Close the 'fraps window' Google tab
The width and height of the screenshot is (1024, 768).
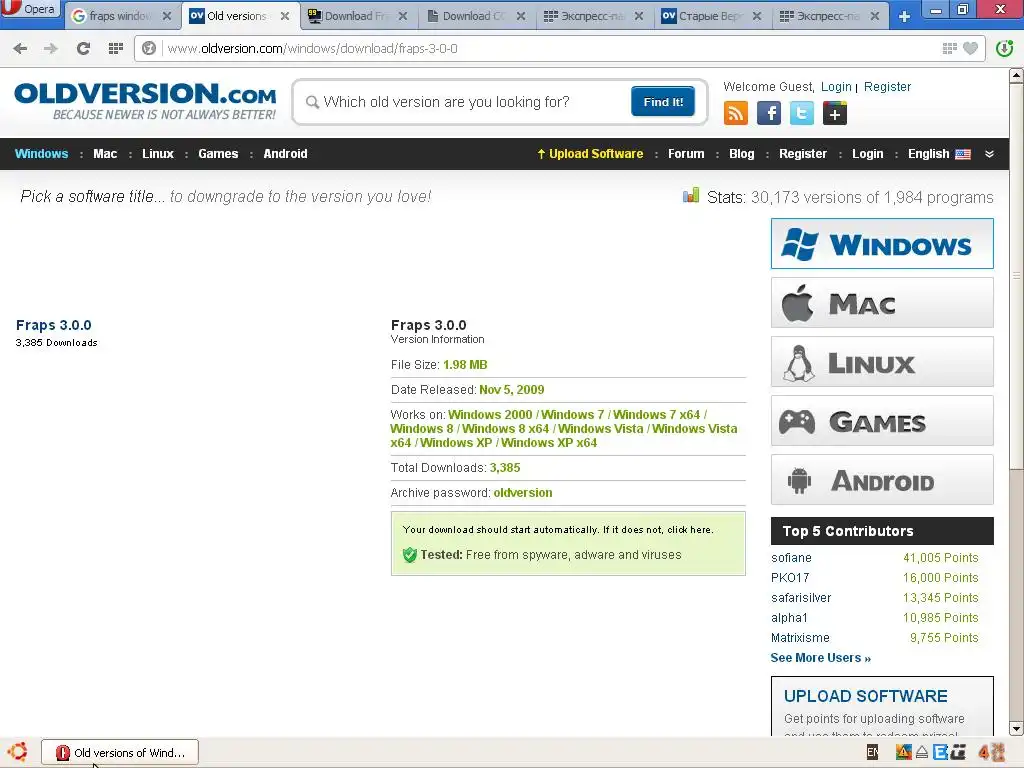167,16
